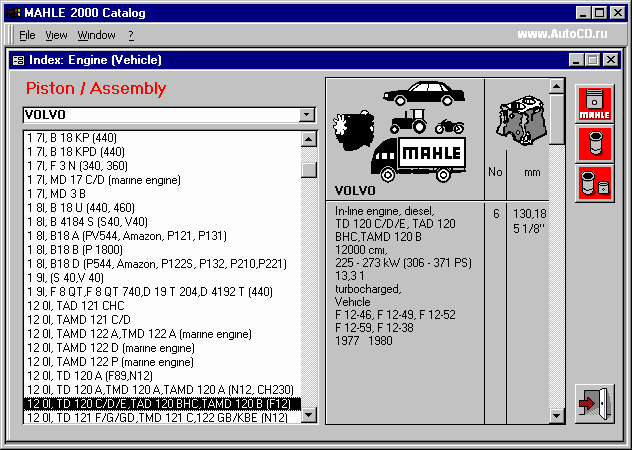The image size is (632, 450).
Task: Click the engine list scrollbar thumb
Action: [309, 170]
